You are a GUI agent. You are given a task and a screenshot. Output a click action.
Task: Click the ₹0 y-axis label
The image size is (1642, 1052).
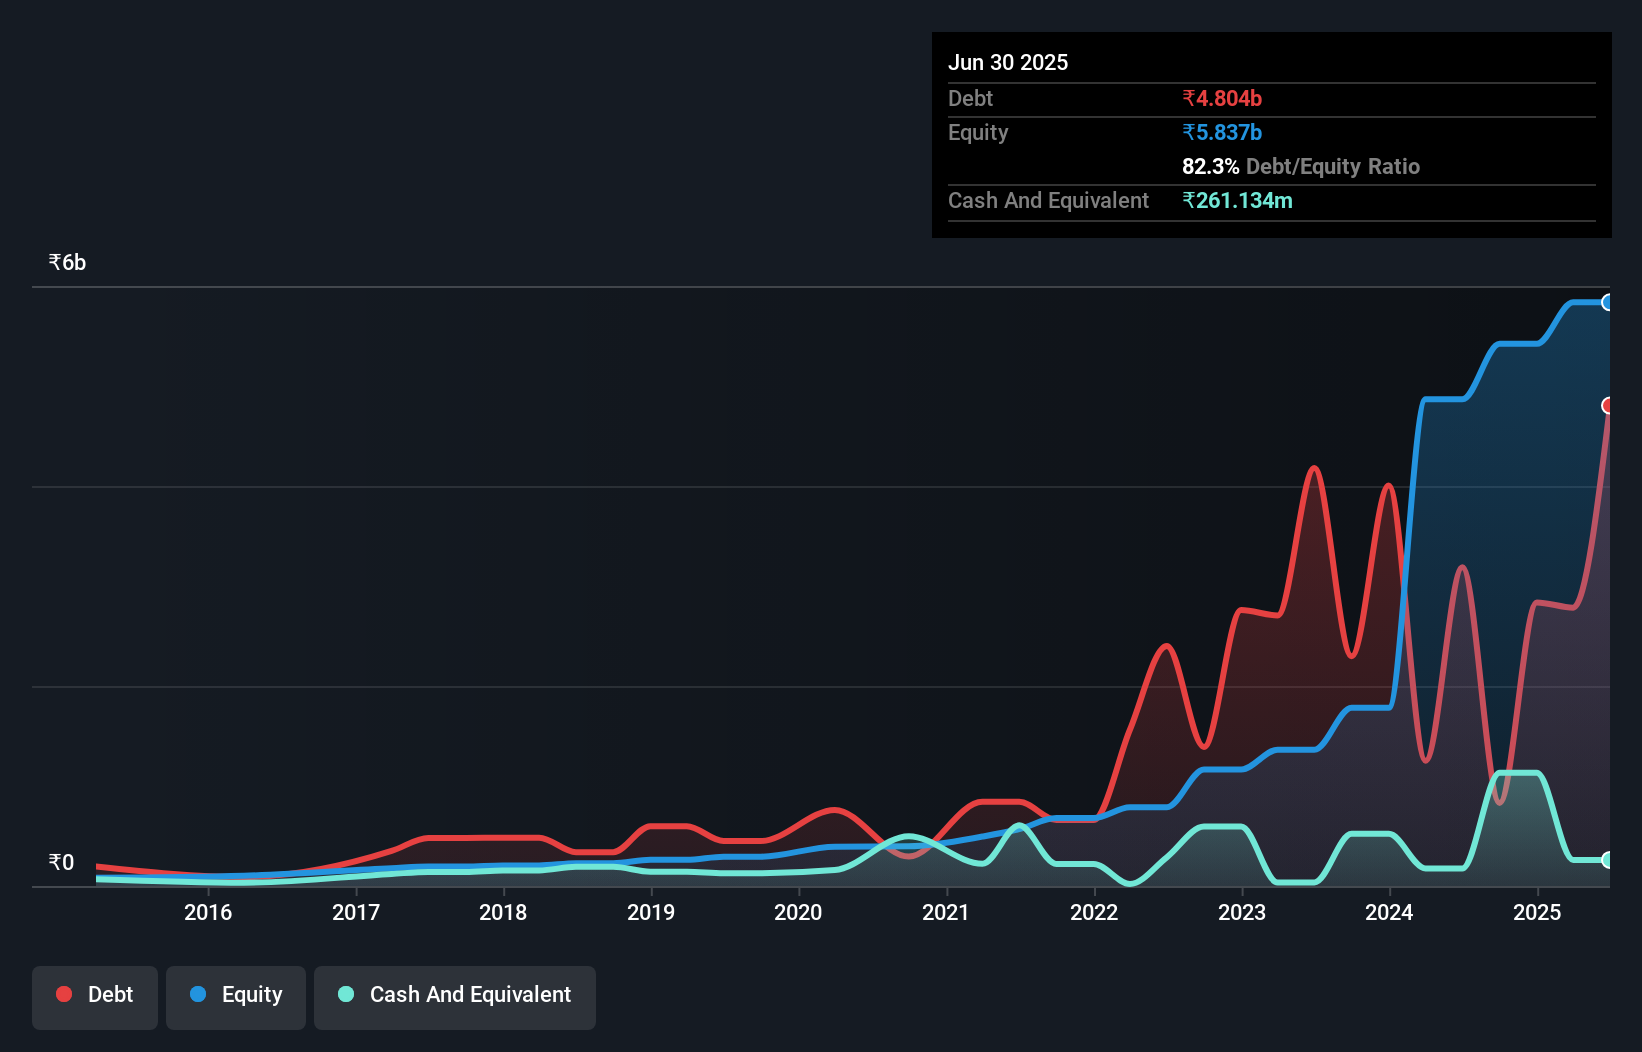pyautogui.click(x=61, y=862)
